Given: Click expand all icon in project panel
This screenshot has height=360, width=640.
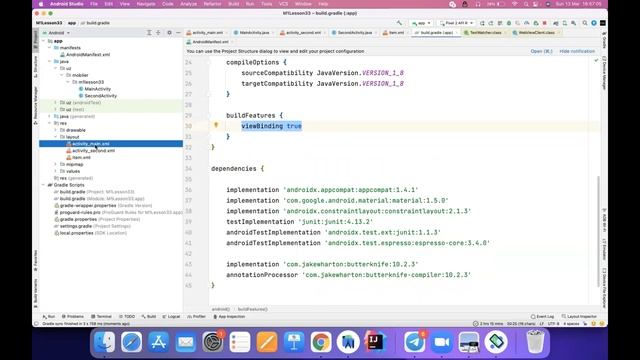Looking at the screenshot, I should point(149,33).
